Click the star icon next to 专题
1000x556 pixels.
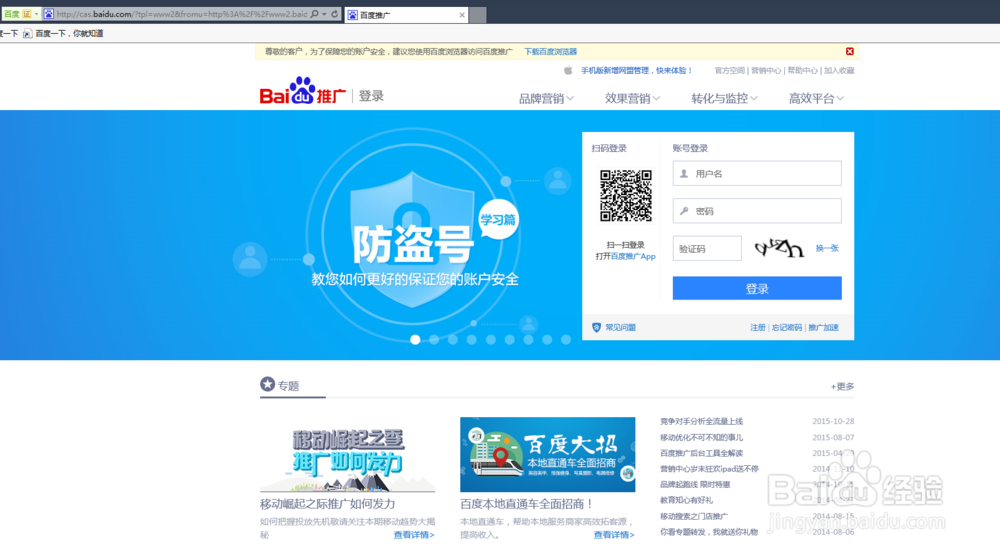point(267,384)
